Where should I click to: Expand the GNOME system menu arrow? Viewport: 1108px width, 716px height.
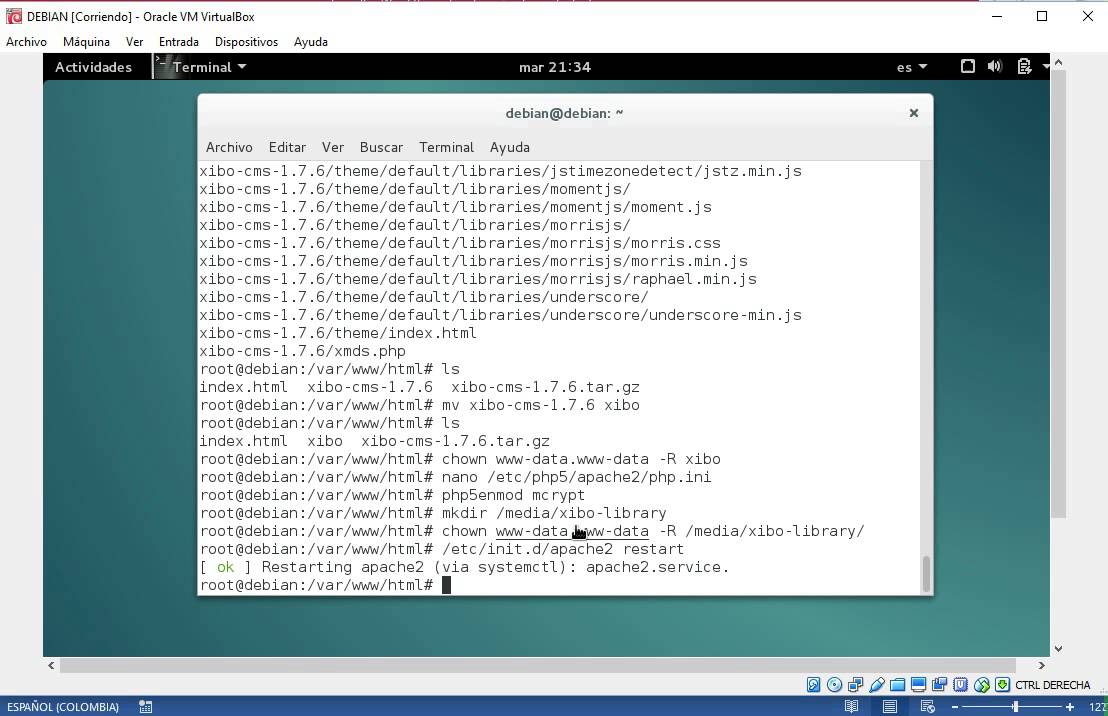[x=1046, y=66]
